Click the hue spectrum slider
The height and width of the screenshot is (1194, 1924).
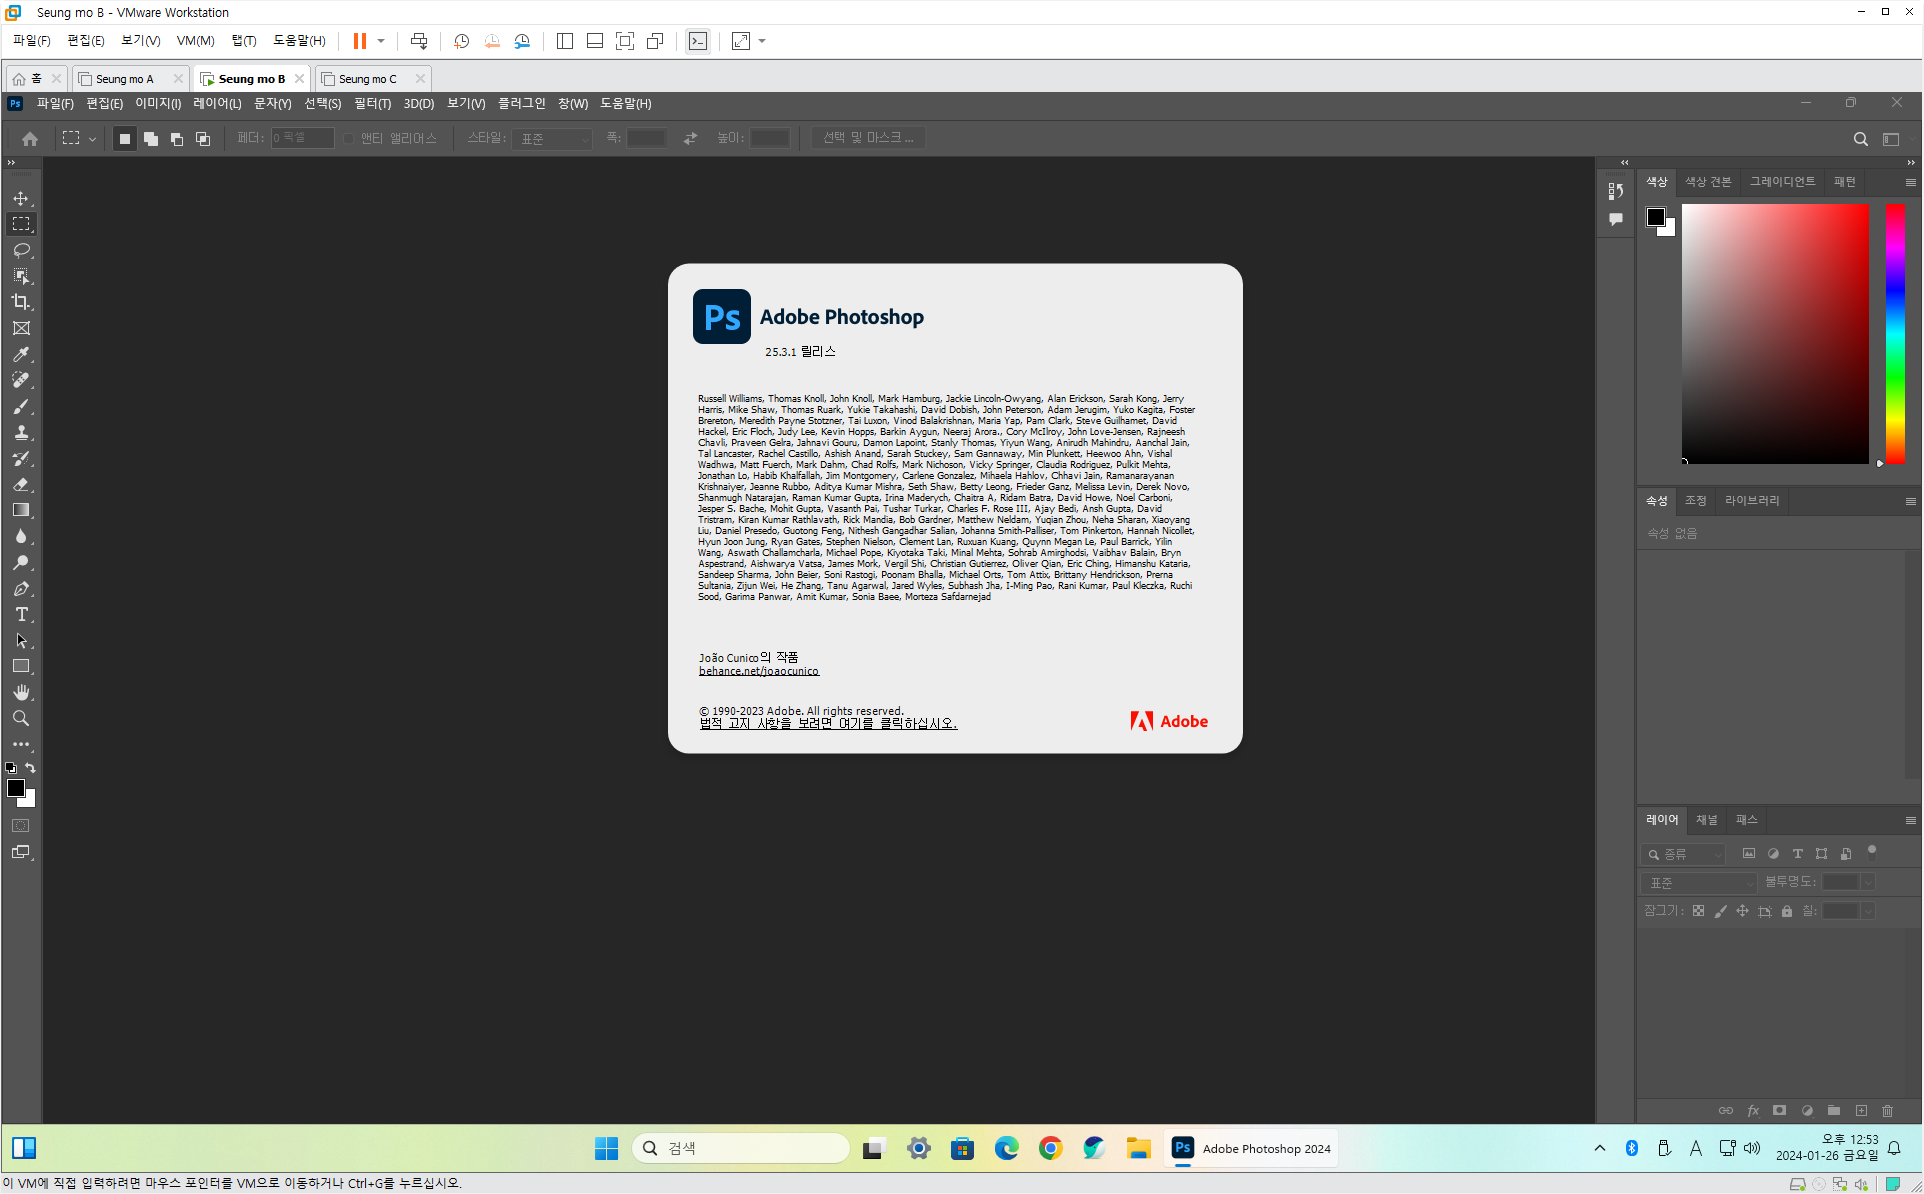(x=1895, y=333)
